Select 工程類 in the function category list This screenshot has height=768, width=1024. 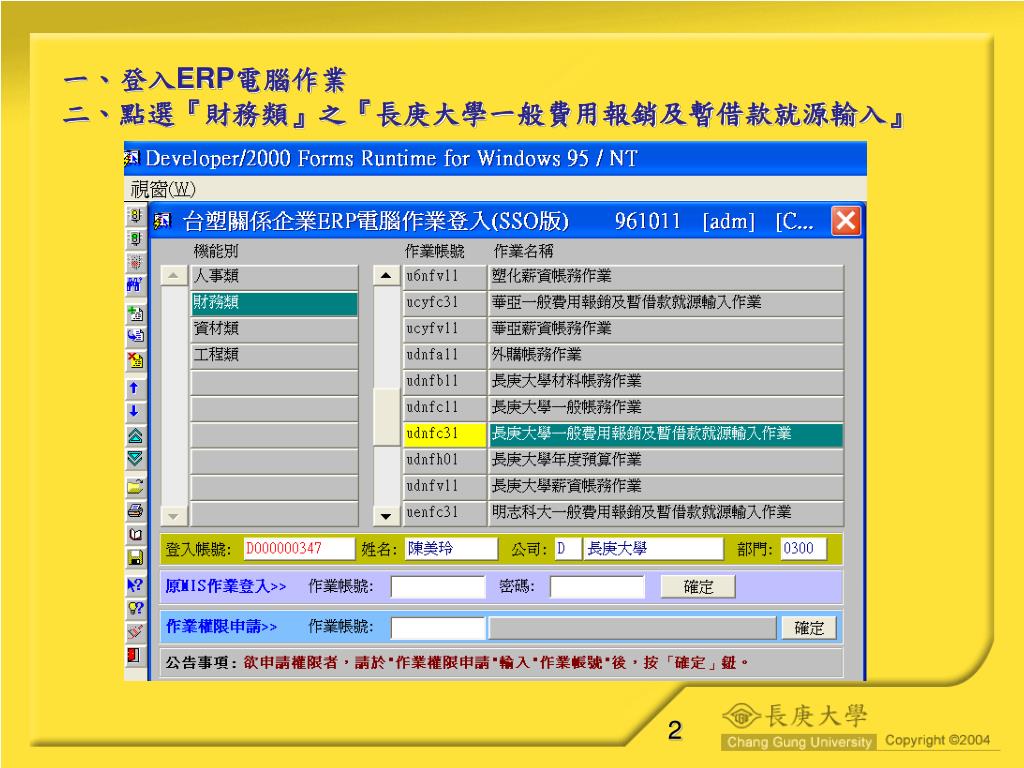point(274,355)
